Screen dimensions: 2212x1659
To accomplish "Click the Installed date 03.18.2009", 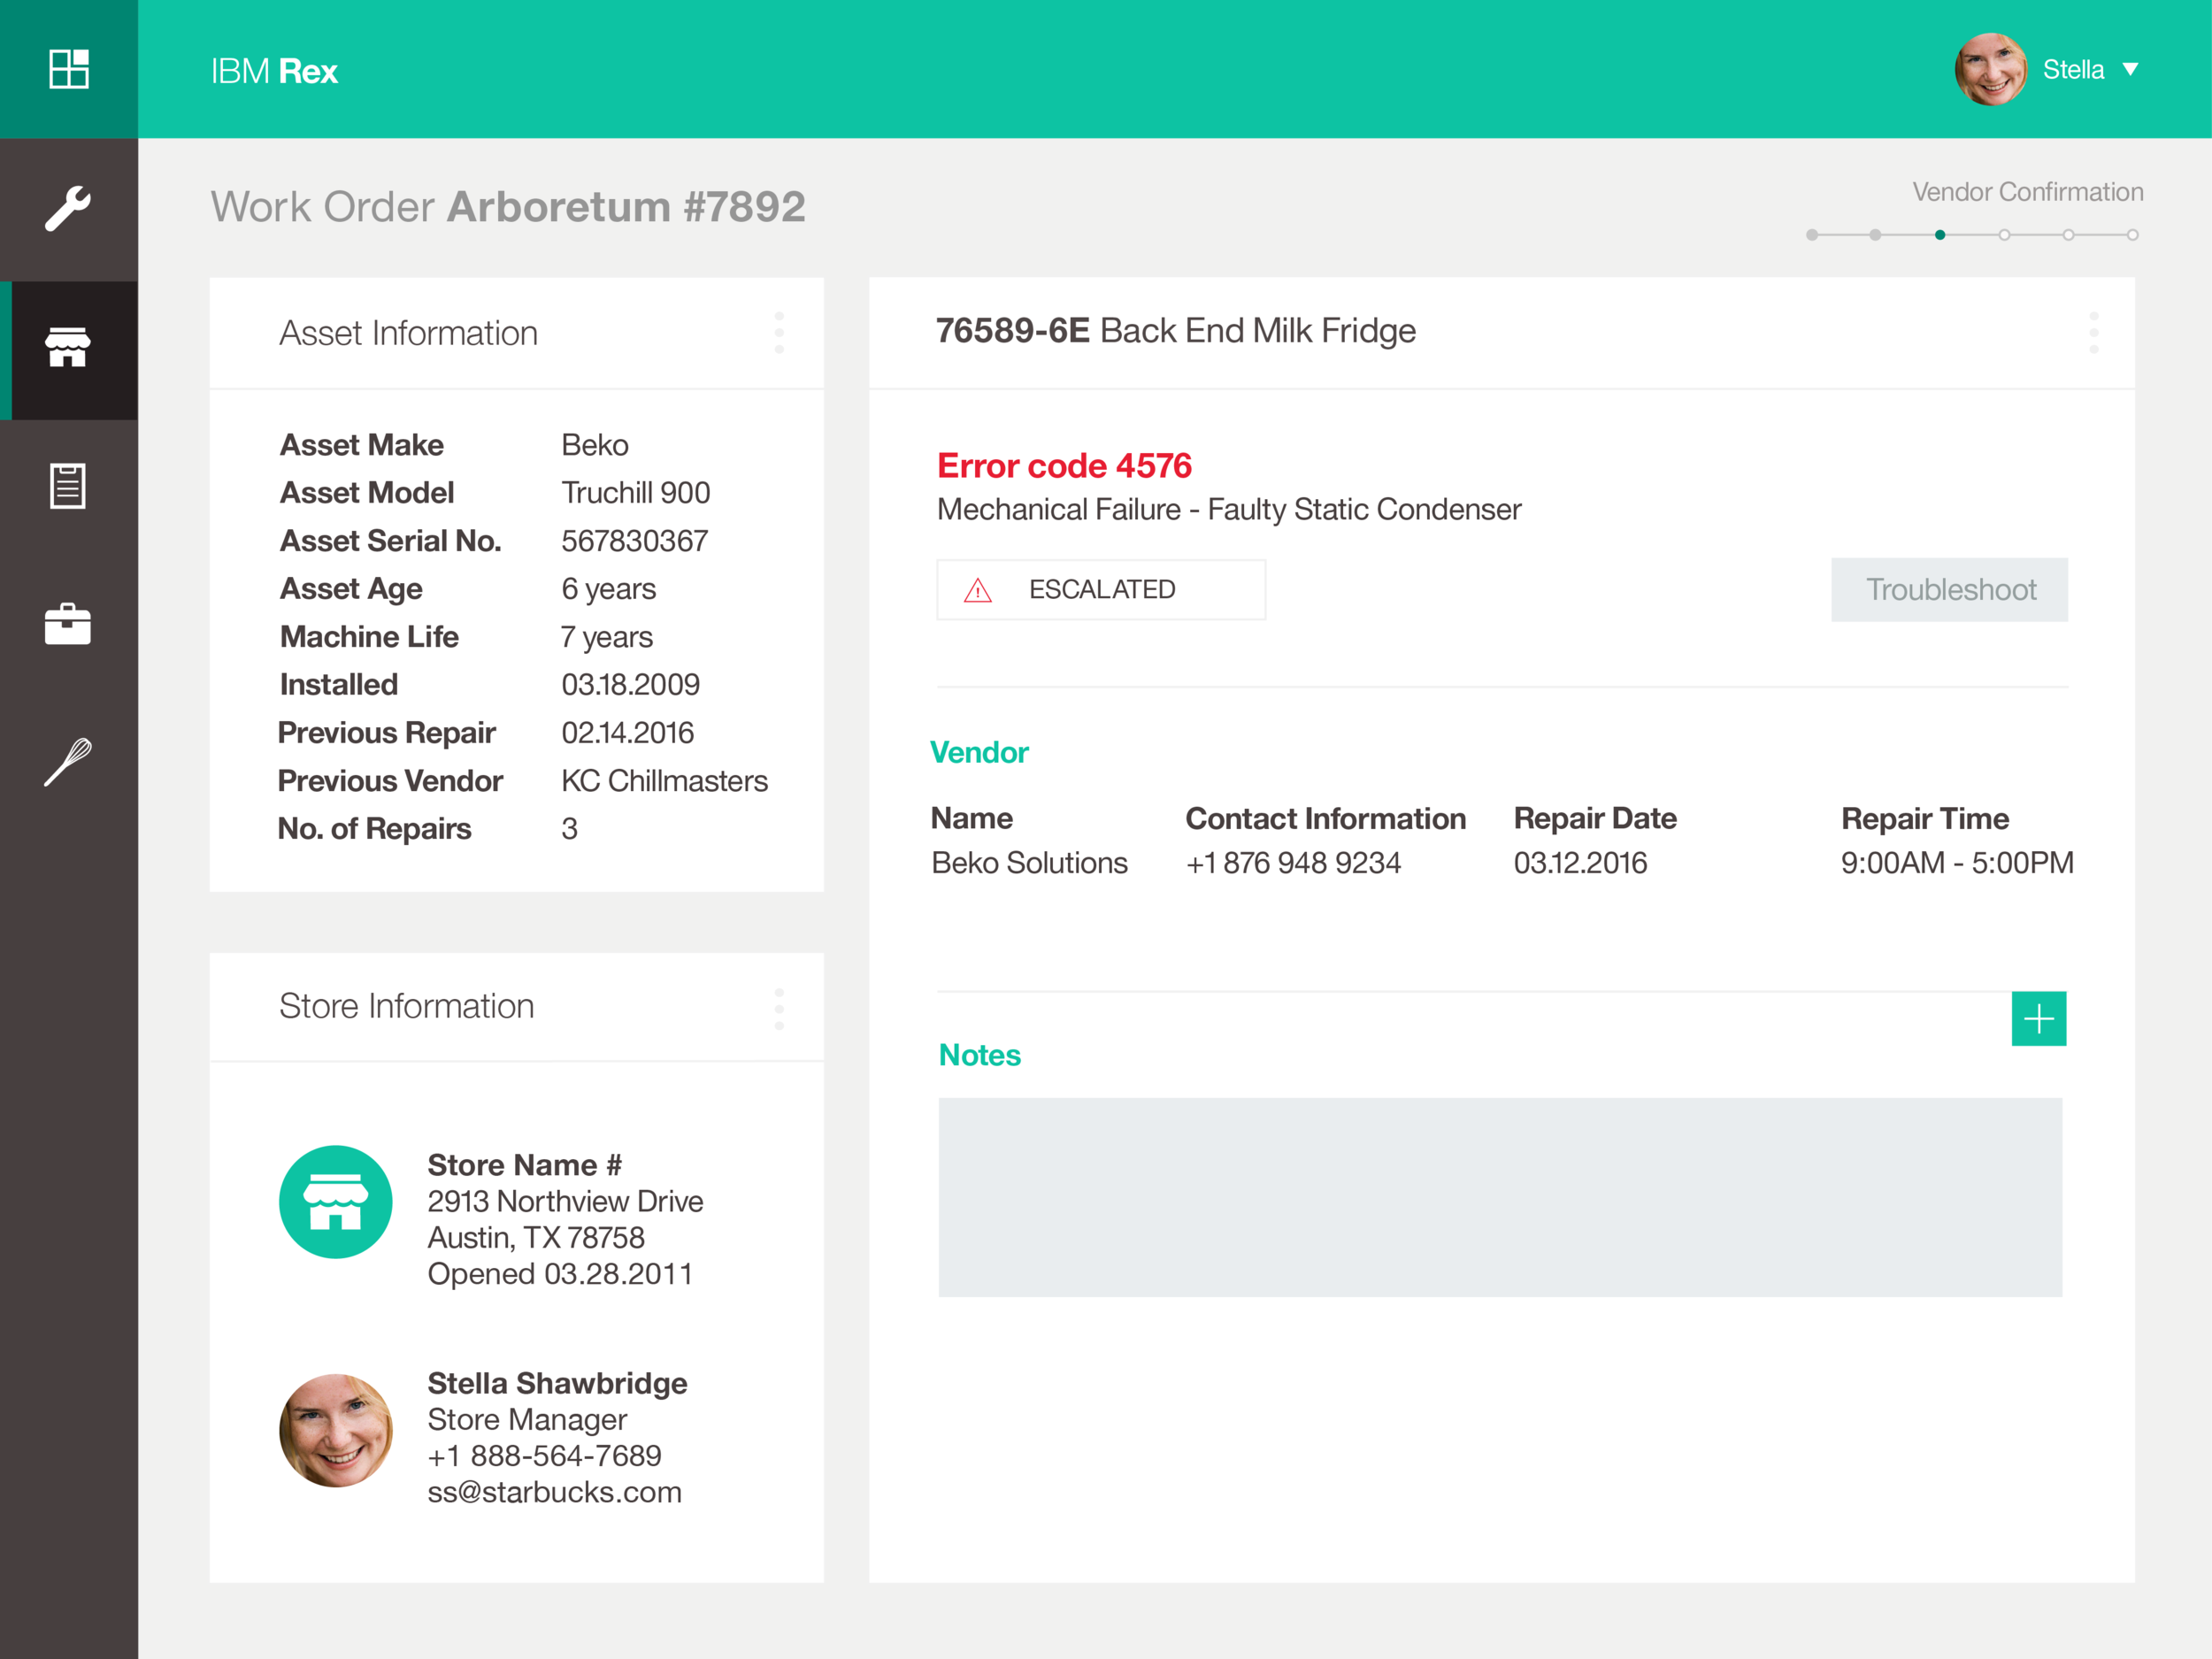I will point(631,685).
